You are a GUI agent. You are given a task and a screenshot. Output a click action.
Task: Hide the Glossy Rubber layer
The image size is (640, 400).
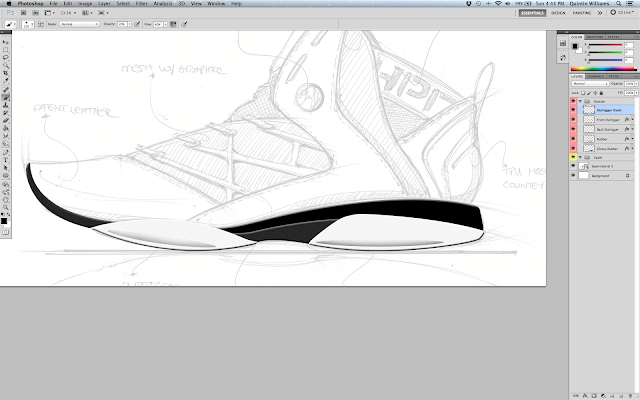573,149
